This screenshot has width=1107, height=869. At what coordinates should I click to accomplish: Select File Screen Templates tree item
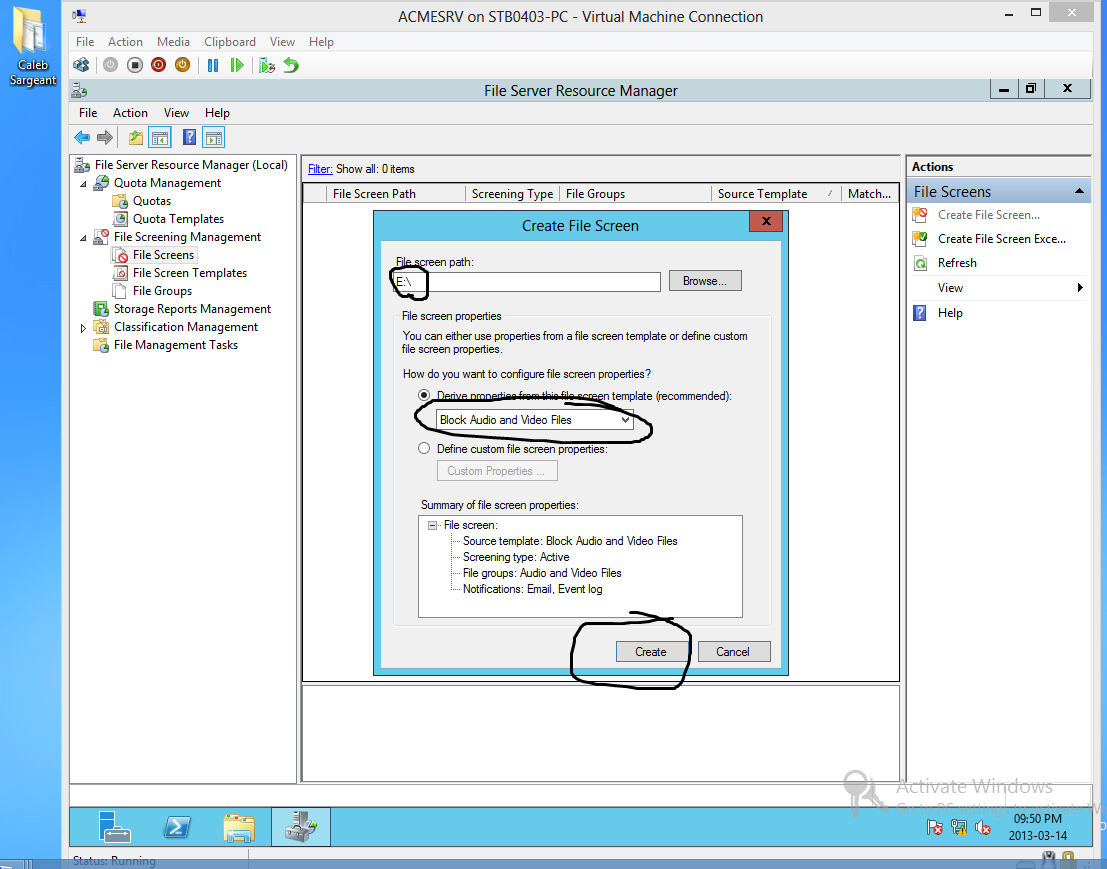[189, 273]
